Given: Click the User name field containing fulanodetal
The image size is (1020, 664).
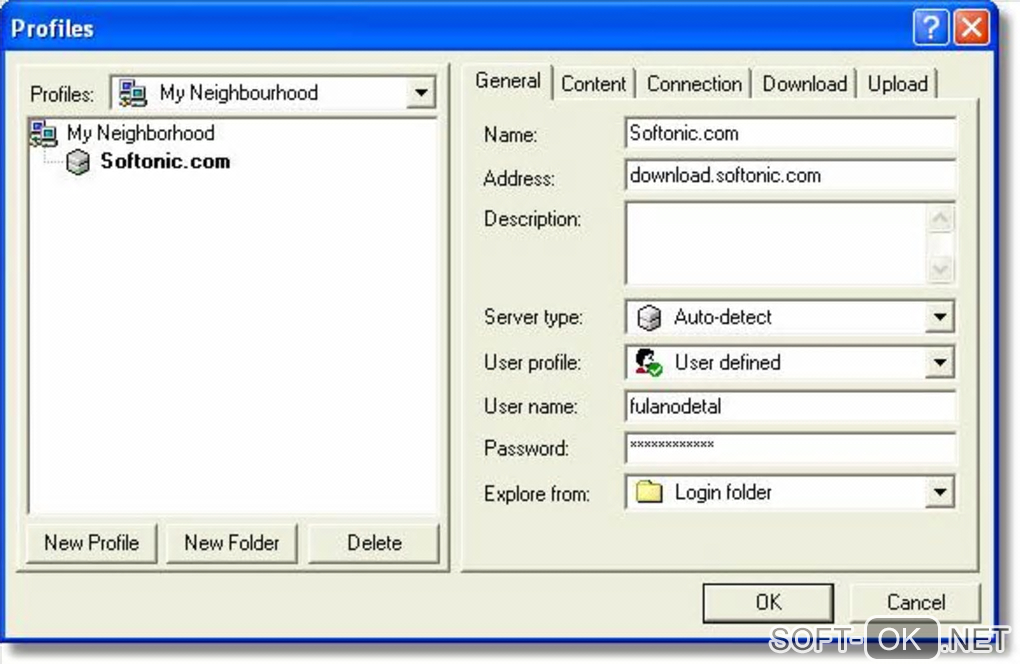Looking at the screenshot, I should pos(790,406).
